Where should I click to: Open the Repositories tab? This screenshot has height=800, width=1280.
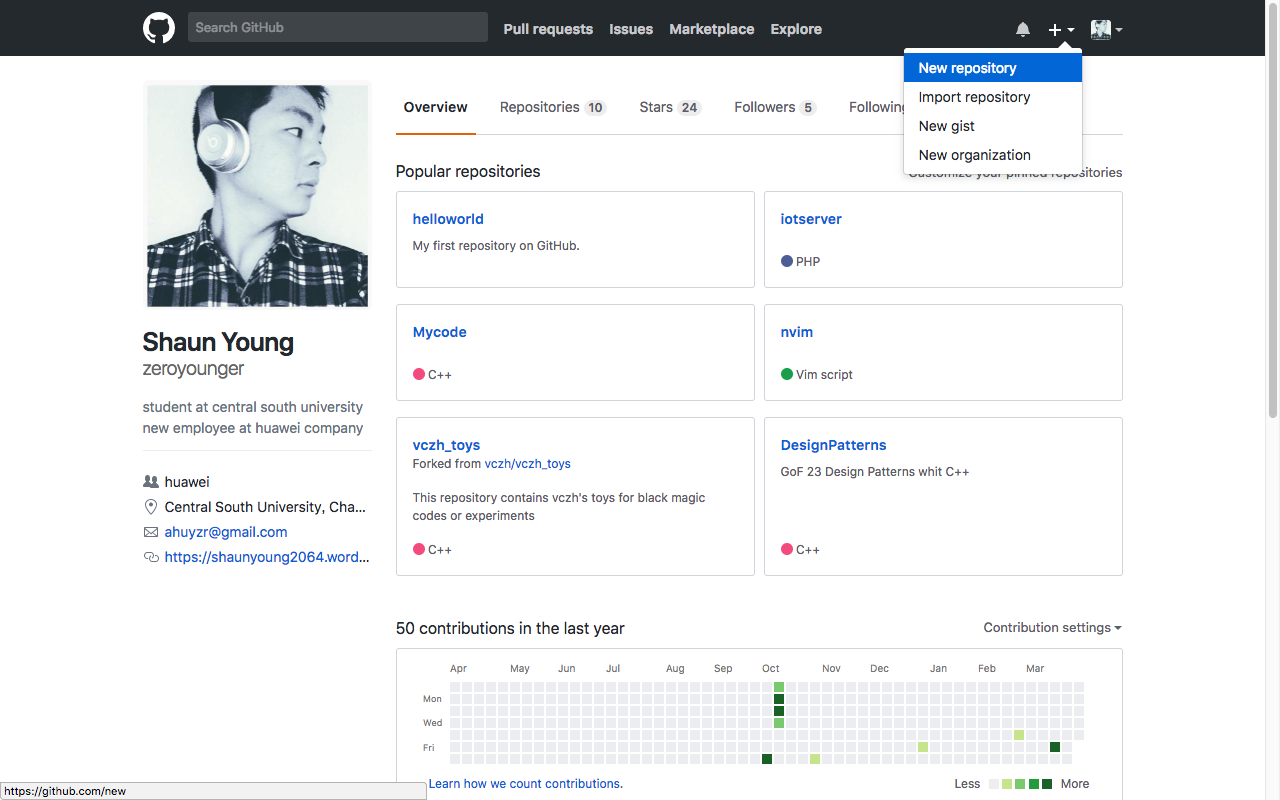pos(553,107)
